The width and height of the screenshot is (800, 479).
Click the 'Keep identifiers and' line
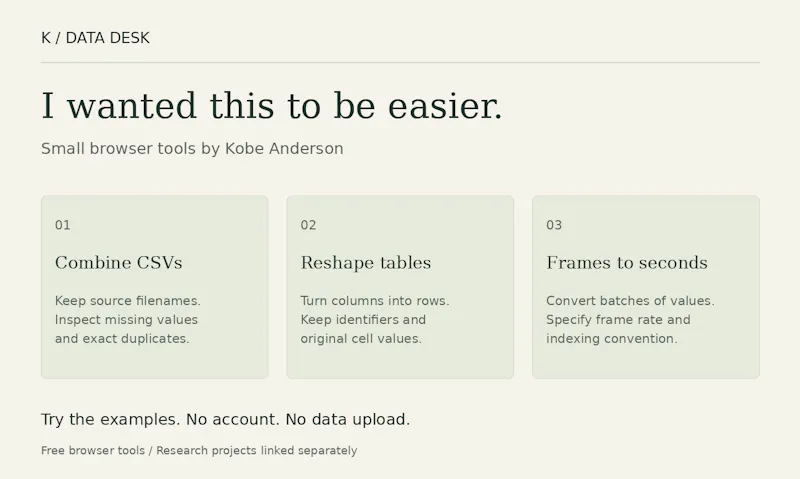click(x=363, y=320)
